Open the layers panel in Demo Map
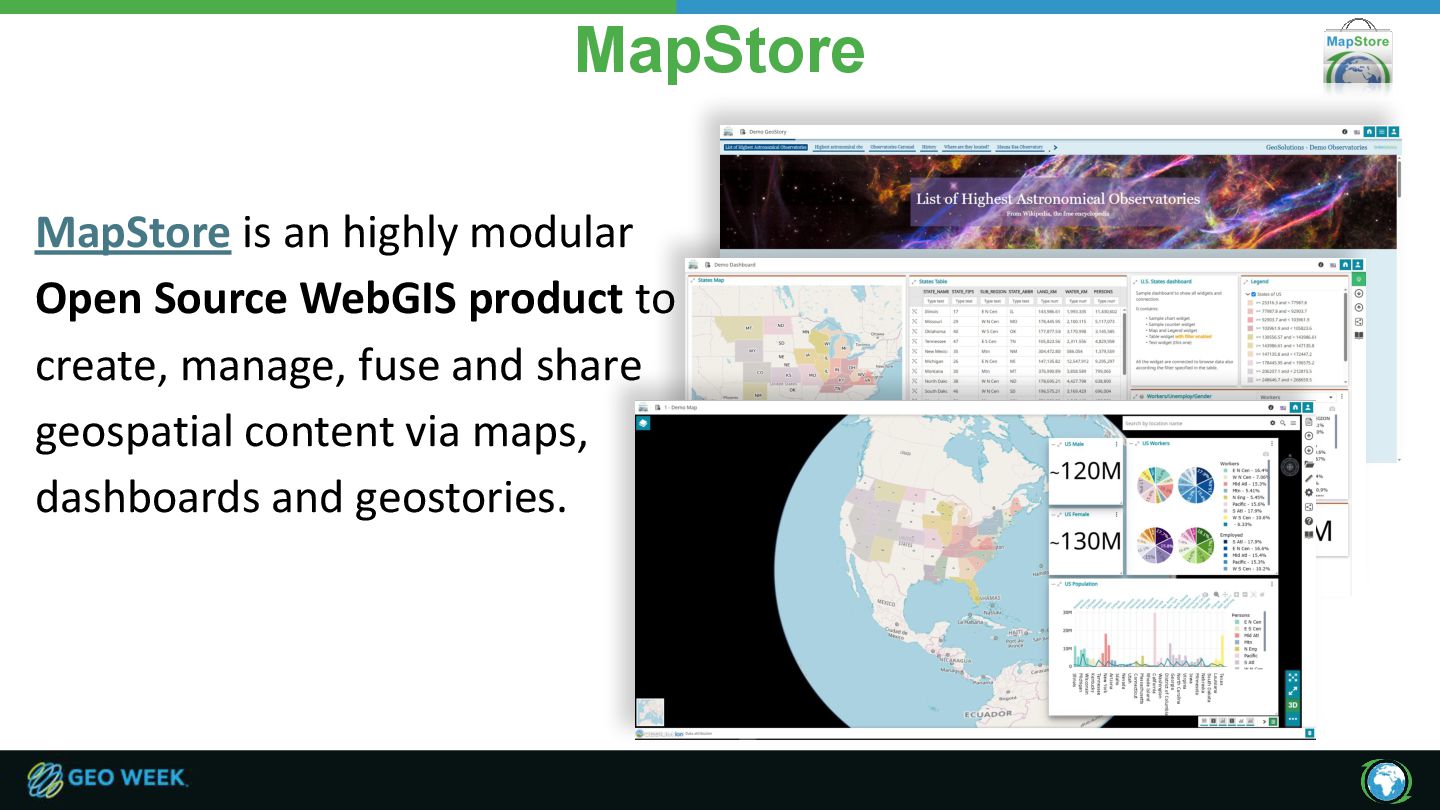 point(644,423)
